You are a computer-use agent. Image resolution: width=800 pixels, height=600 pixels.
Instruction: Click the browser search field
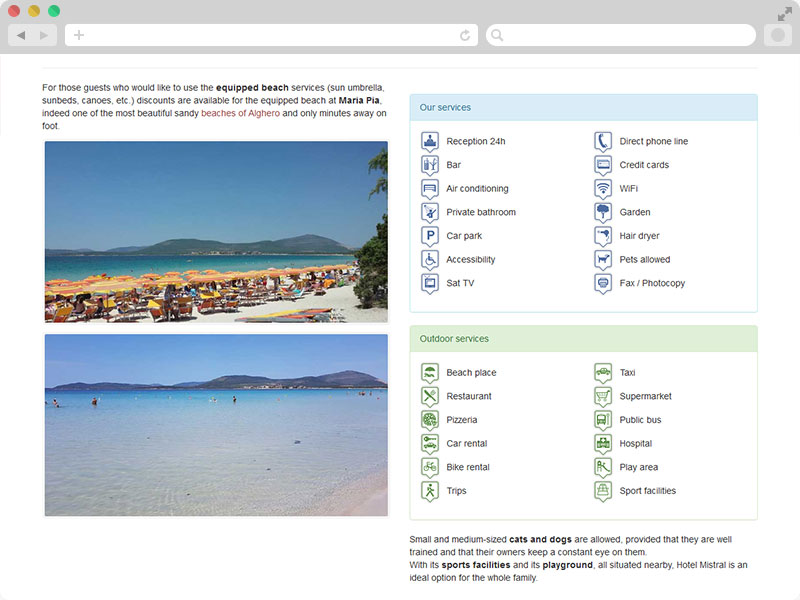[621, 35]
